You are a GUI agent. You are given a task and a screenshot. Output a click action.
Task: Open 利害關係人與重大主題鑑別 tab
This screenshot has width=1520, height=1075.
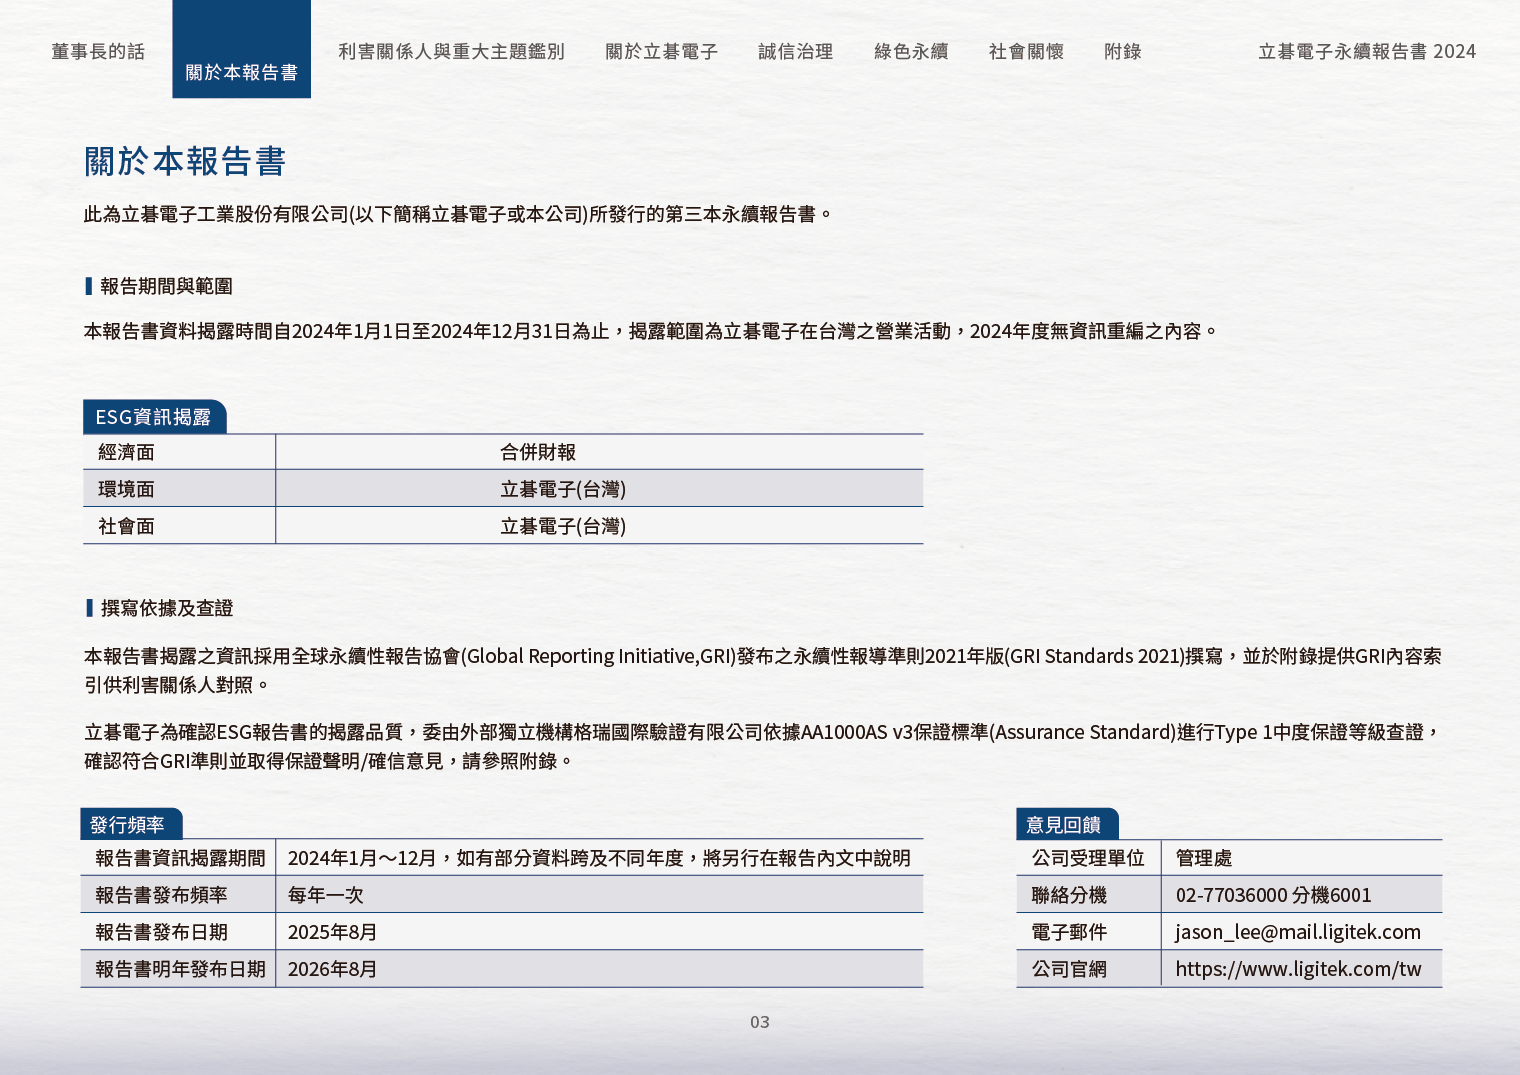451,51
